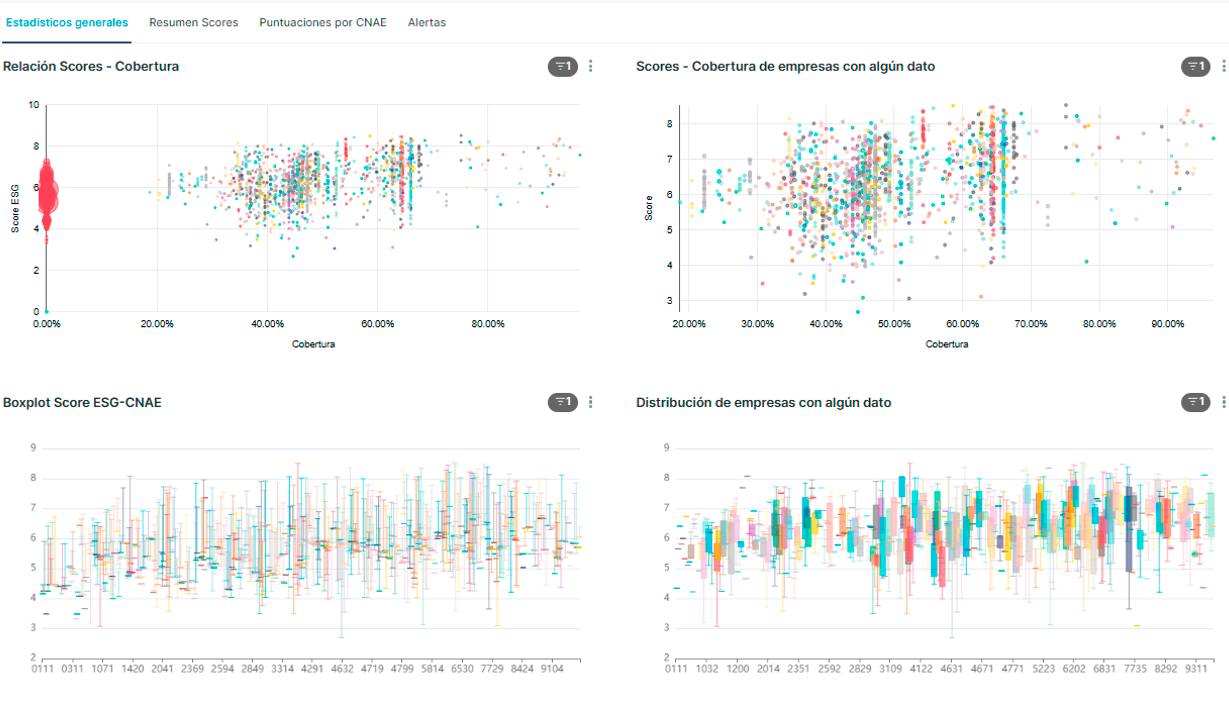Click the Relación Scores - Cobertura chart title
The width and height of the screenshot is (1229, 703).
tap(92, 66)
